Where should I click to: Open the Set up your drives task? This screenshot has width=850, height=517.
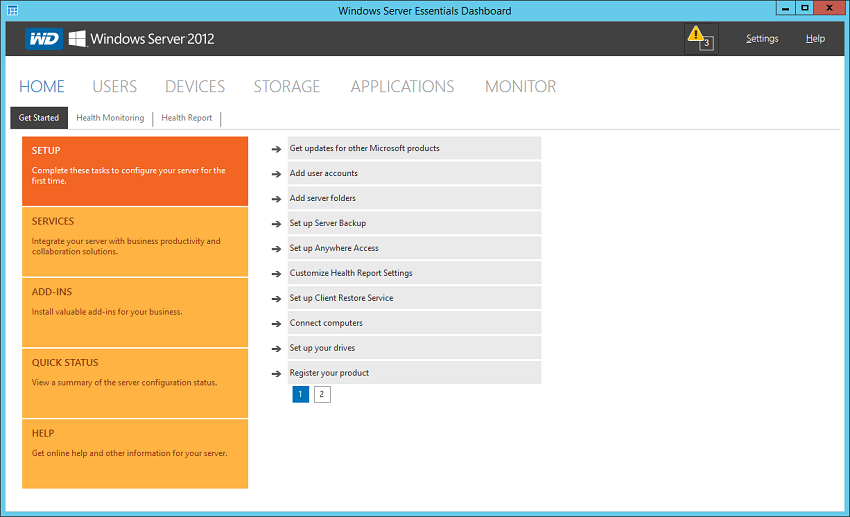point(414,347)
